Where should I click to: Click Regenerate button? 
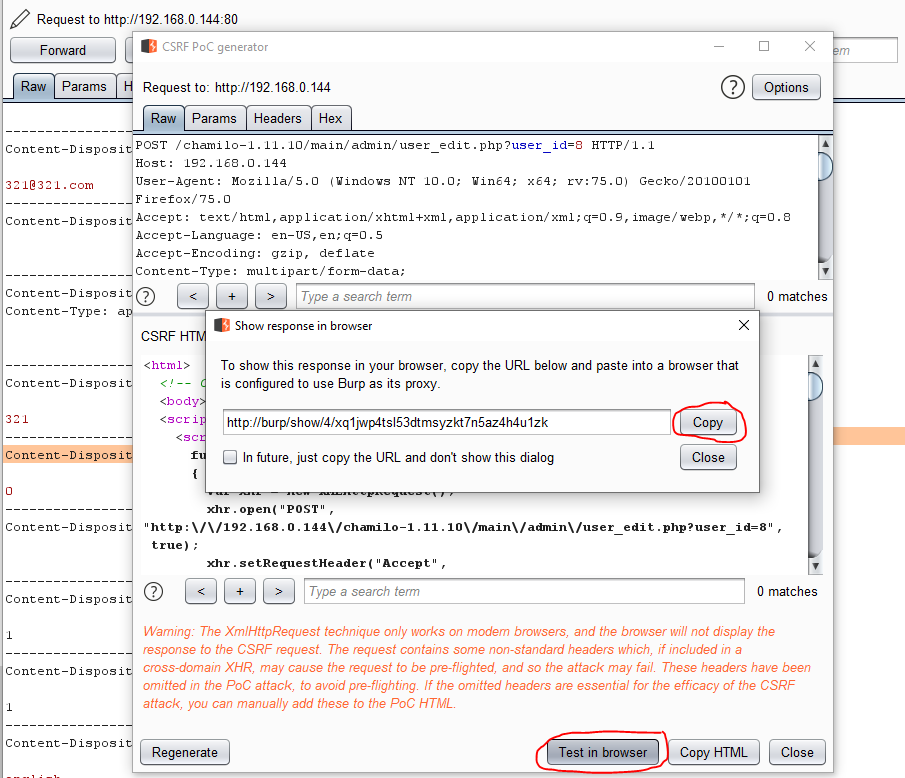[185, 753]
